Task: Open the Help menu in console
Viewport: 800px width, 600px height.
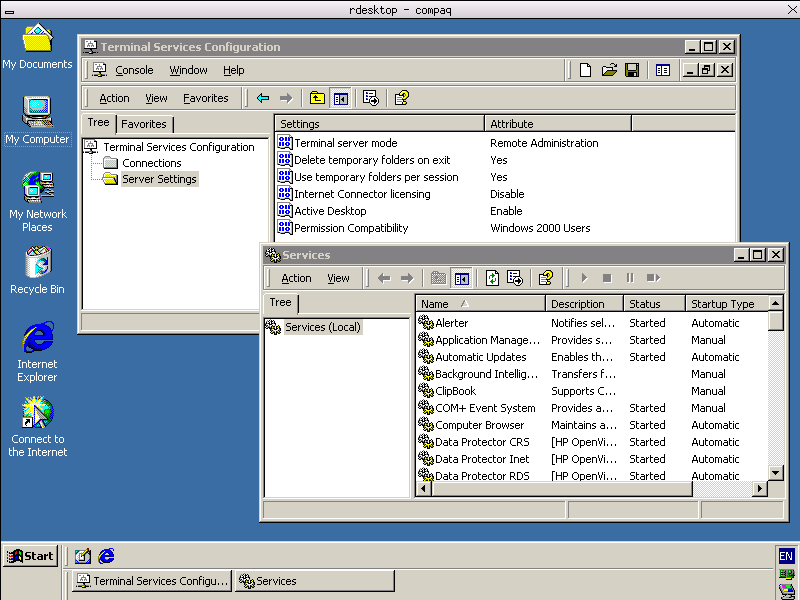Action: [234, 70]
